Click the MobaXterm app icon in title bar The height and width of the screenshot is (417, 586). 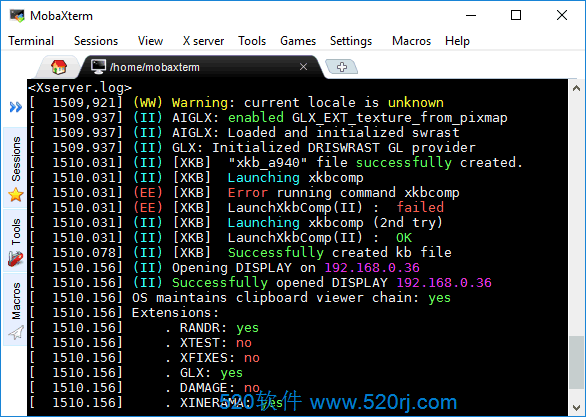17,16
